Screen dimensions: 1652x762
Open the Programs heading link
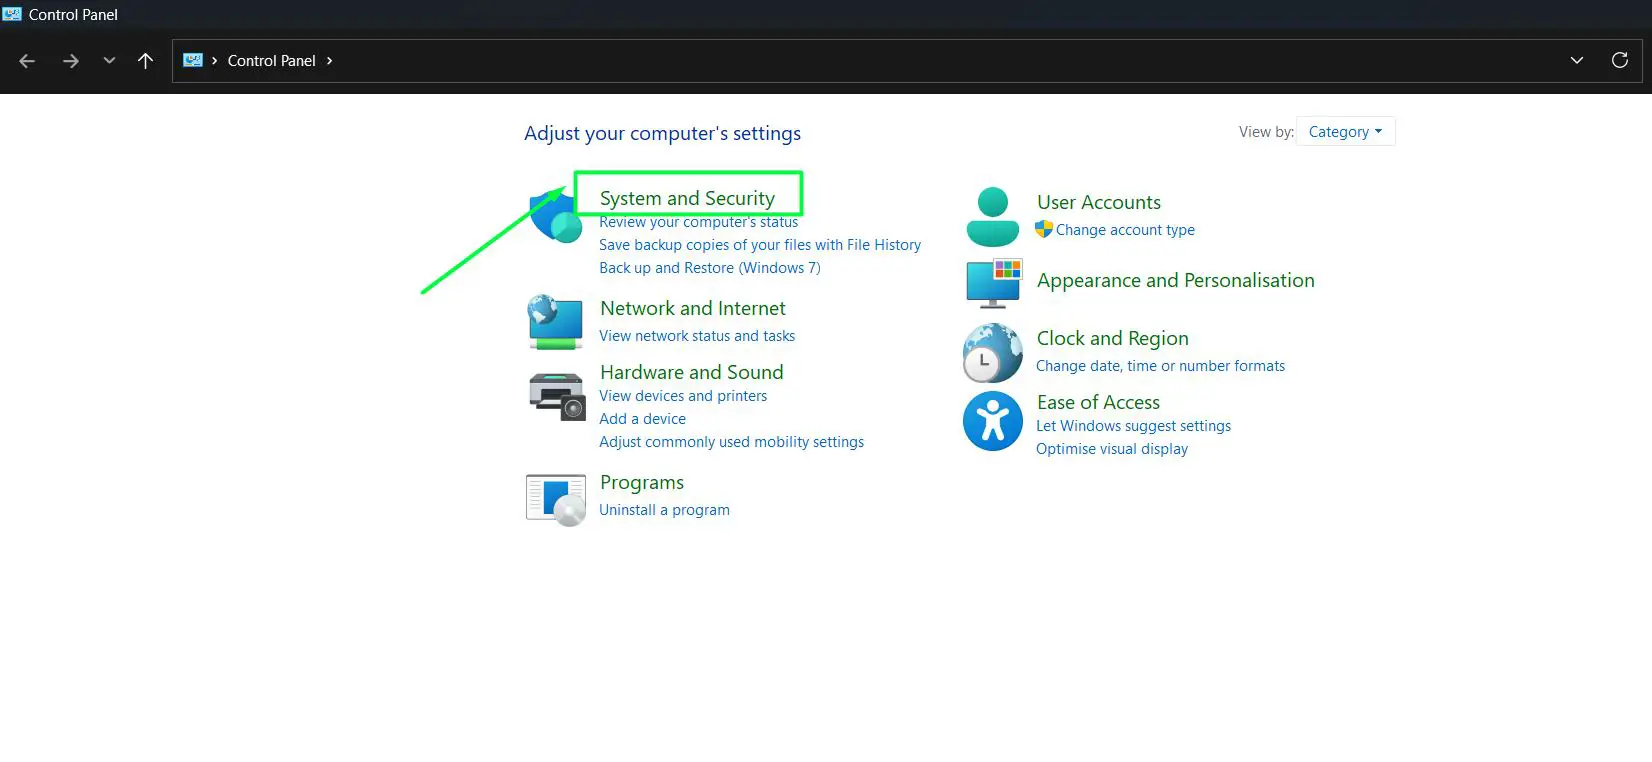point(642,482)
